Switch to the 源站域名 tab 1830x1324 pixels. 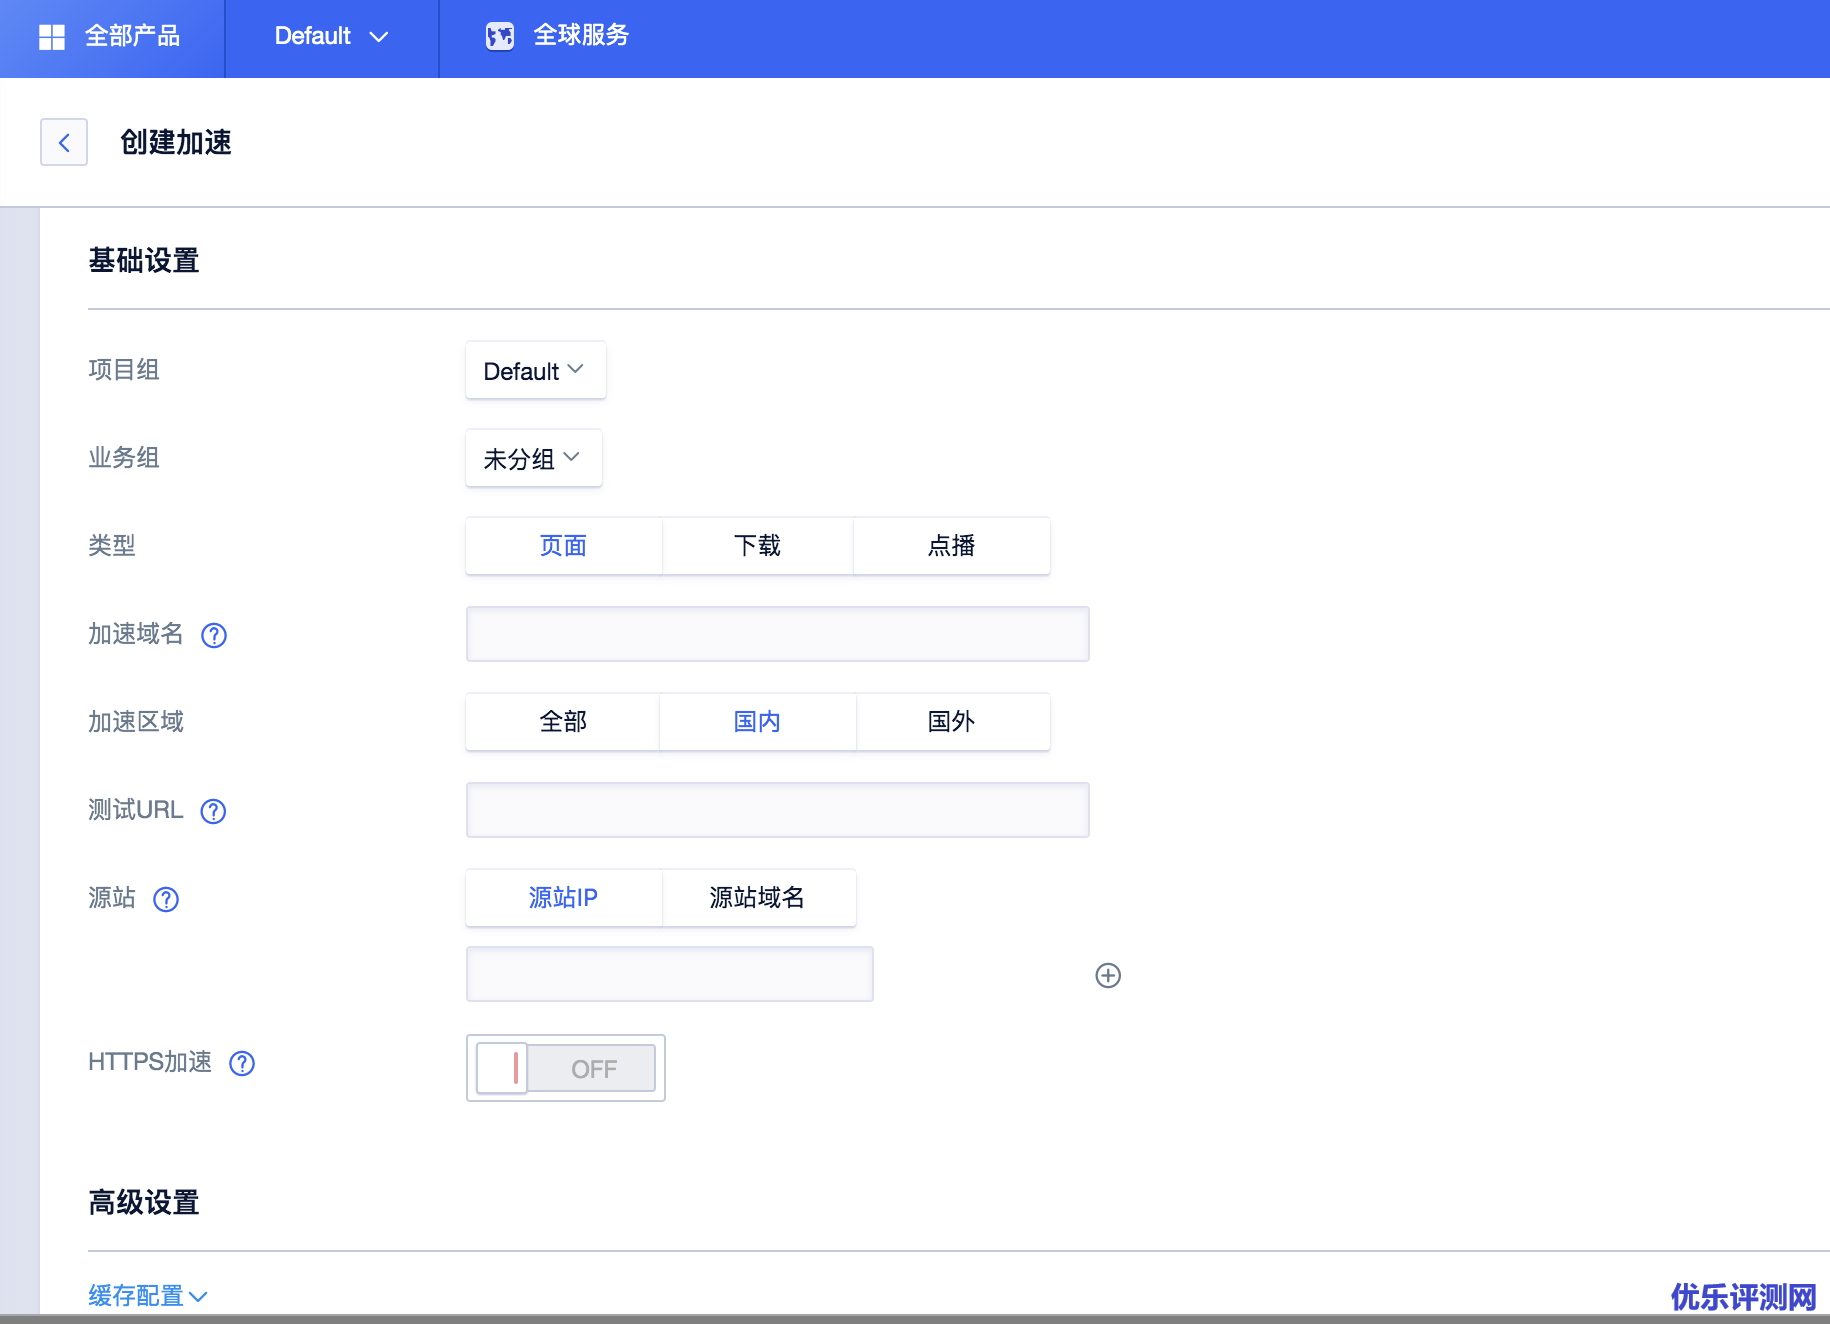tap(758, 898)
